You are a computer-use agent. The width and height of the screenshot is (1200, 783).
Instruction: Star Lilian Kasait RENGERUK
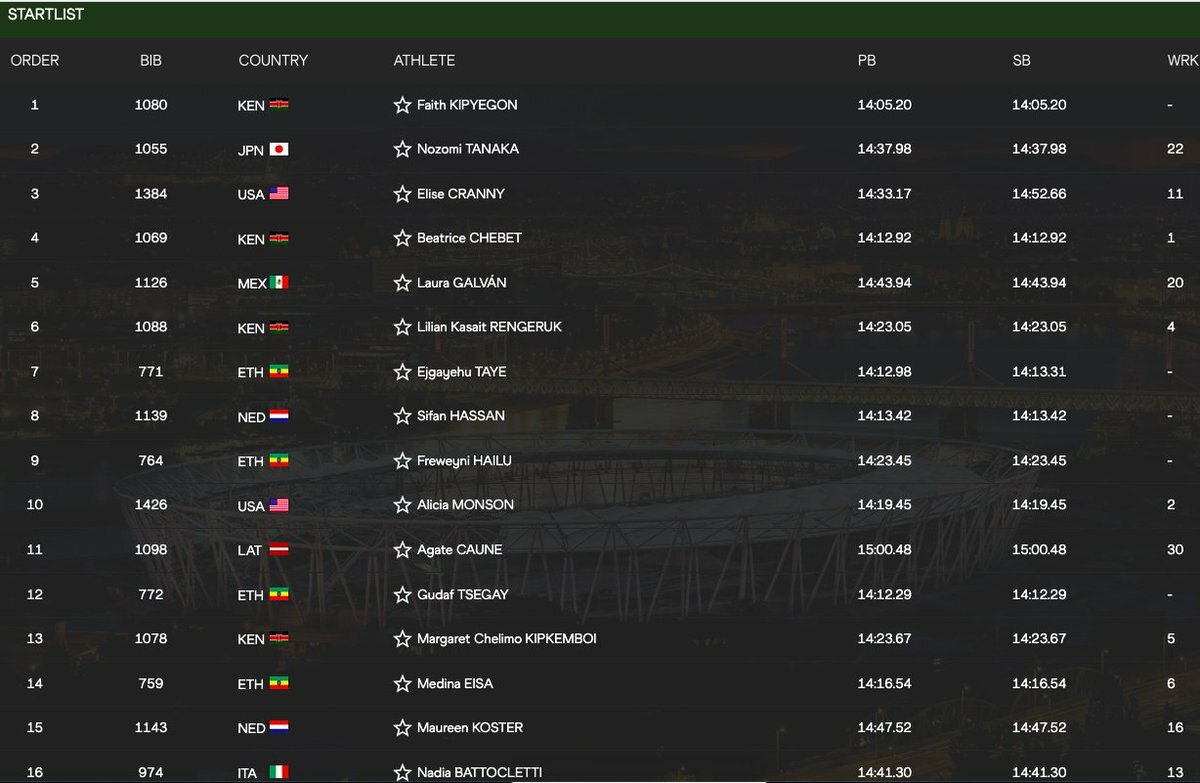tap(402, 327)
